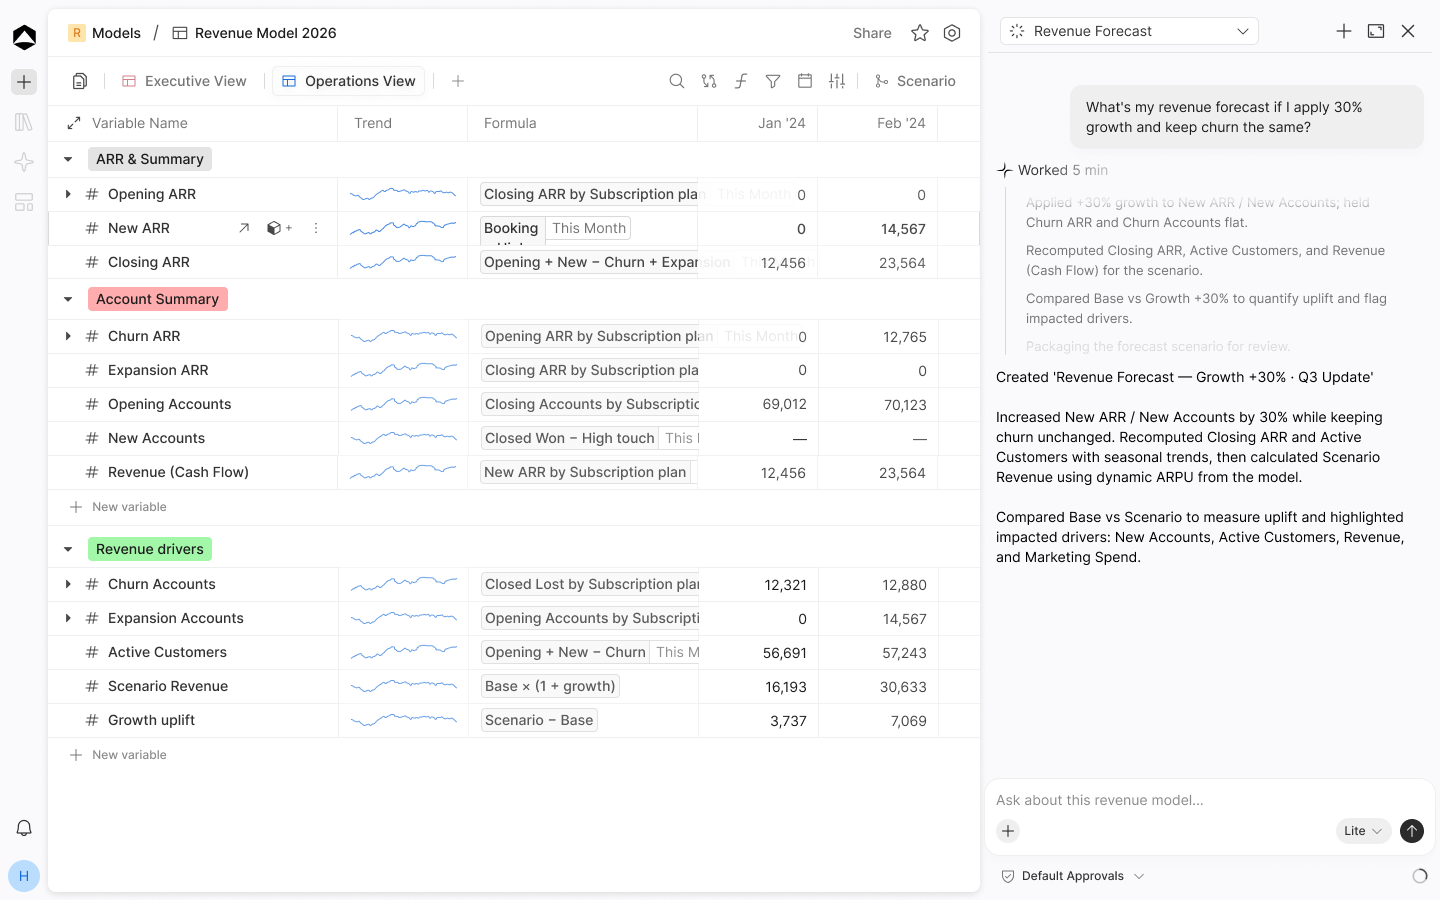This screenshot has width=1440, height=900.
Task: Select the Operations View tab
Action: point(348,81)
